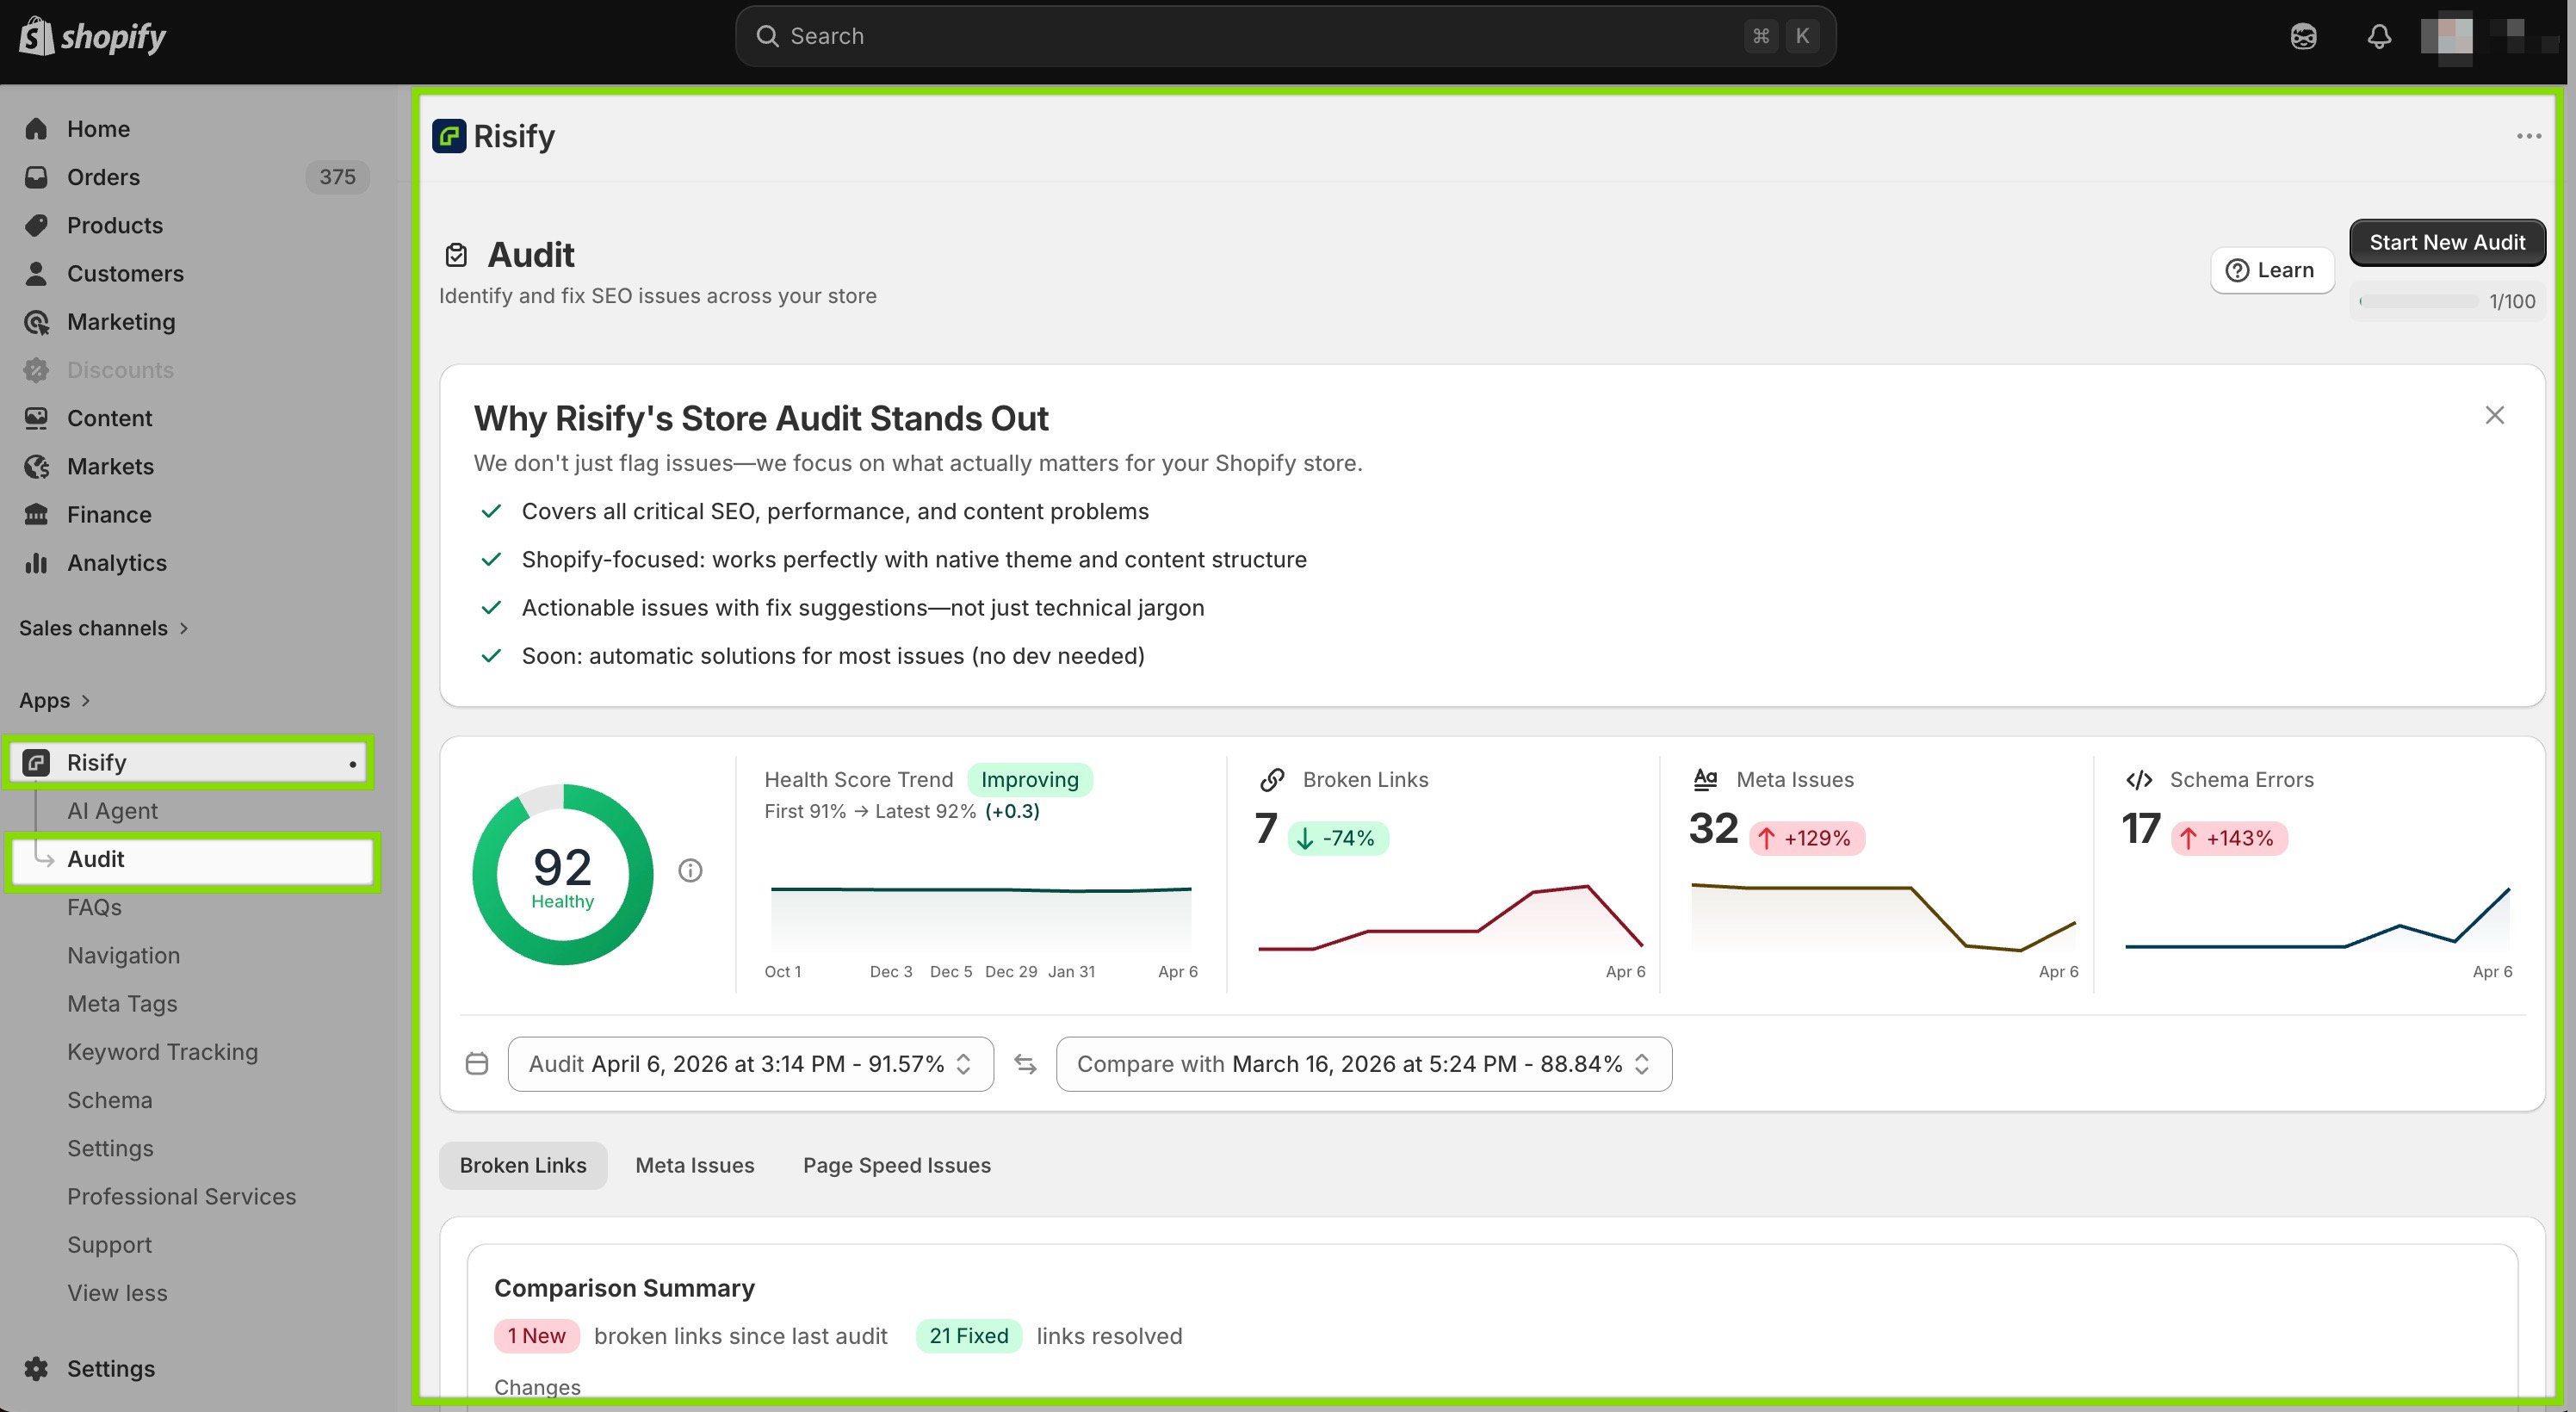Open the notifications bell
Image resolution: width=2576 pixels, height=1412 pixels.
tap(2379, 36)
